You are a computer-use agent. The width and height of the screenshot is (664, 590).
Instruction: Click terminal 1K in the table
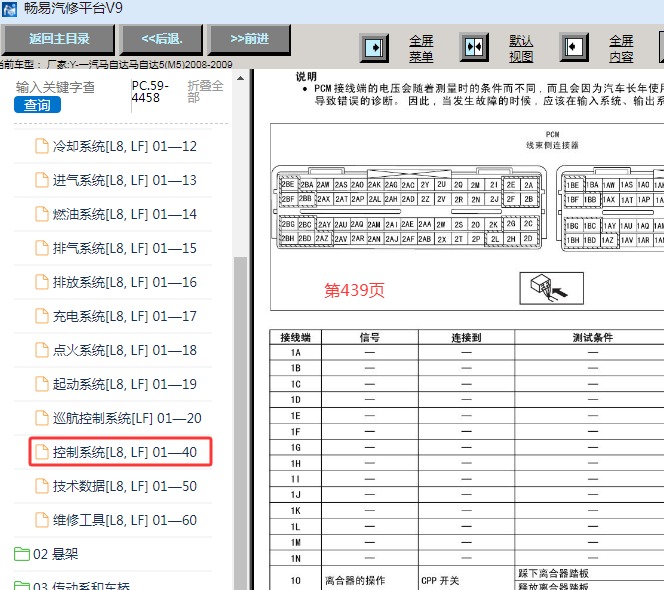point(296,511)
